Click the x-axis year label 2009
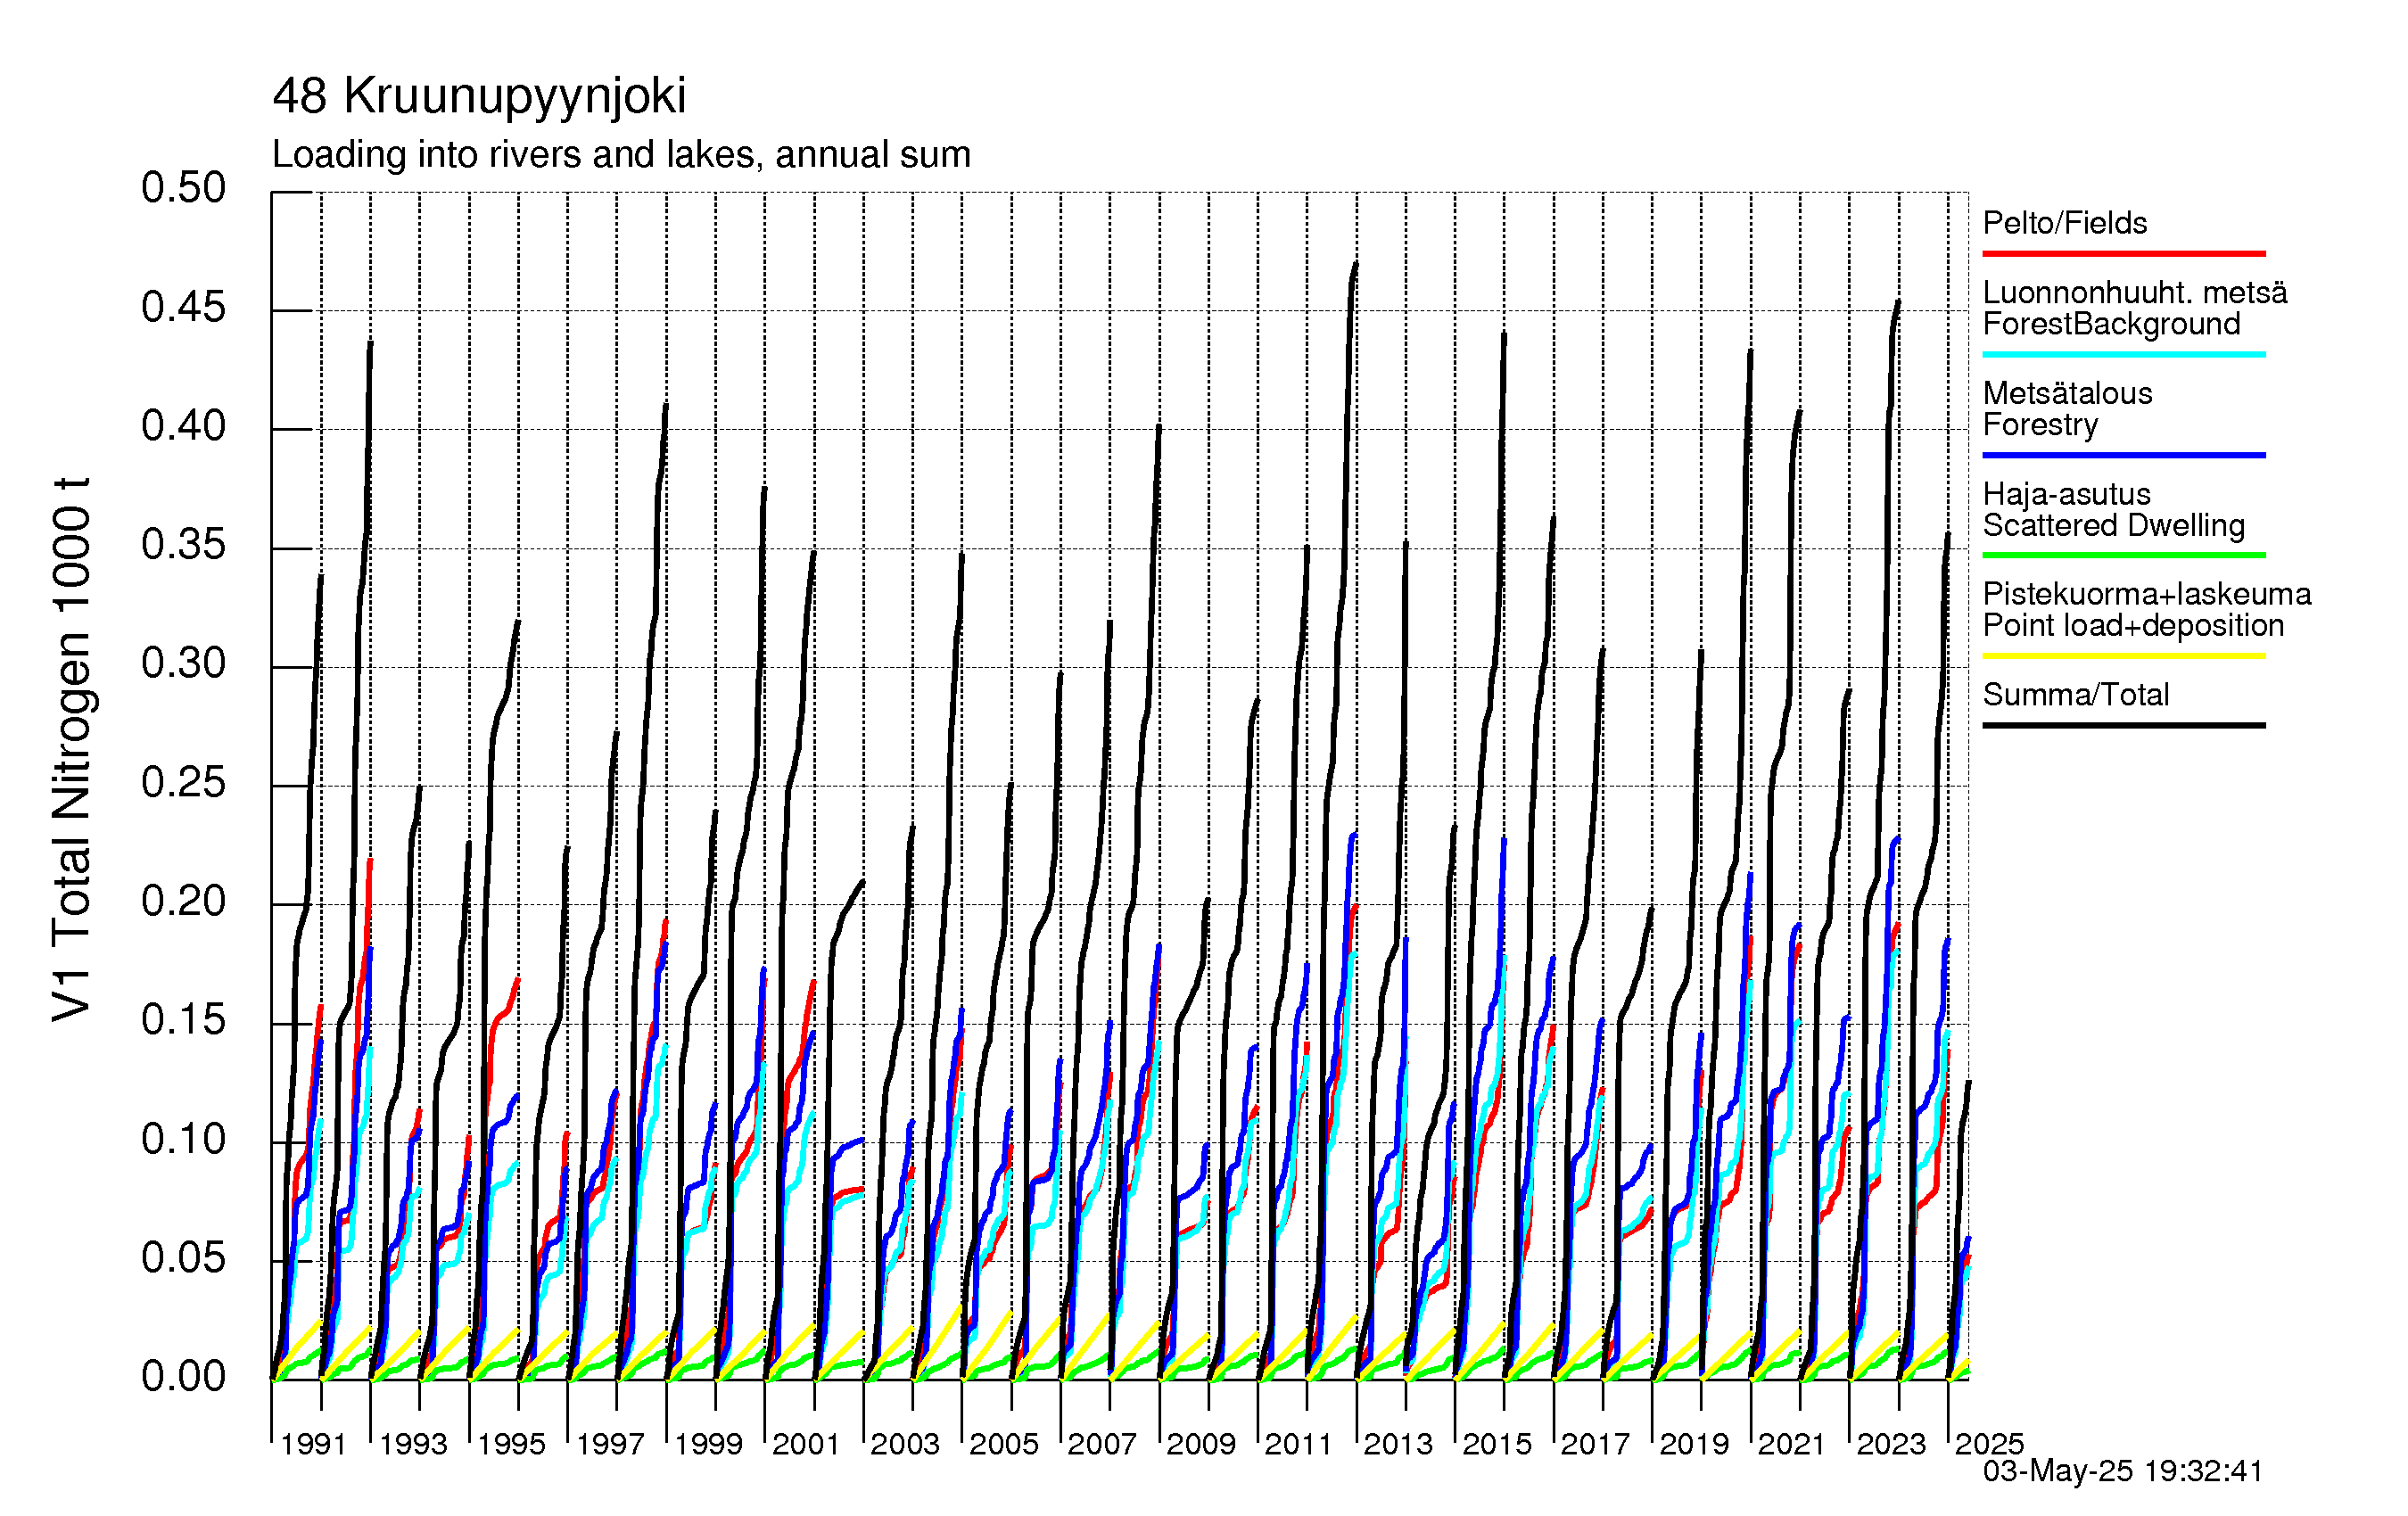This screenshot has width=2408, height=1516. point(1201,1444)
